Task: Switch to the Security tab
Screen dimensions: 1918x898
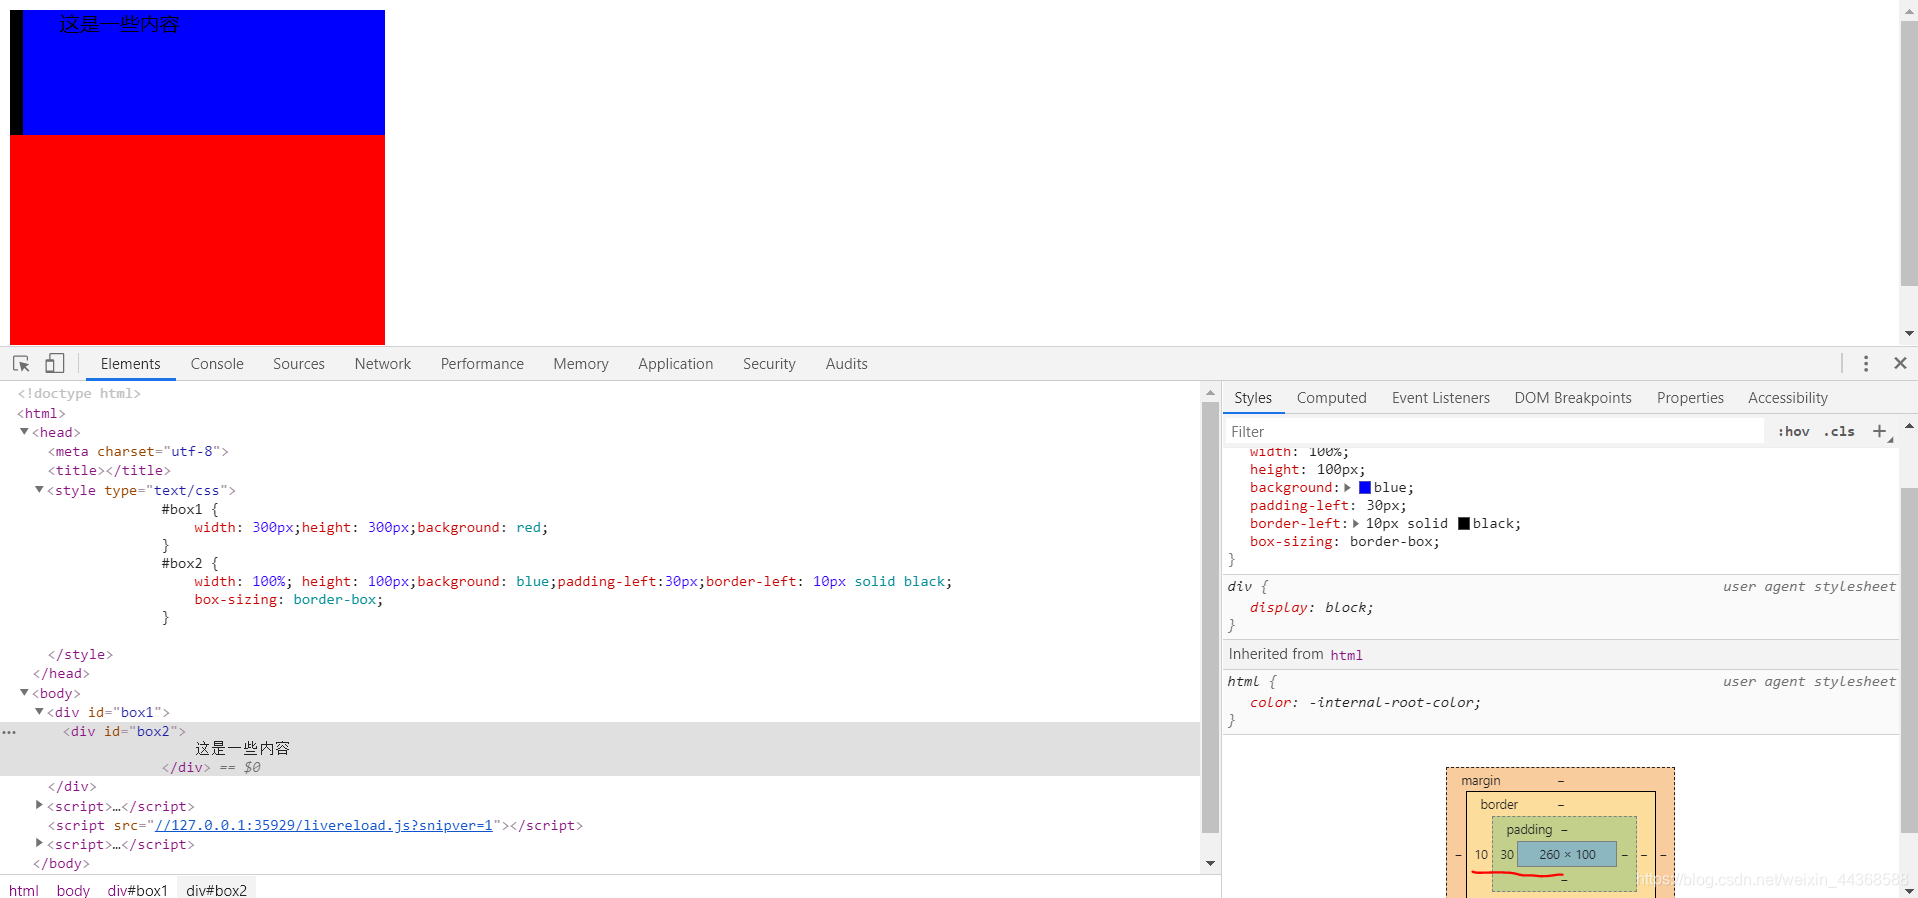Action: click(769, 364)
